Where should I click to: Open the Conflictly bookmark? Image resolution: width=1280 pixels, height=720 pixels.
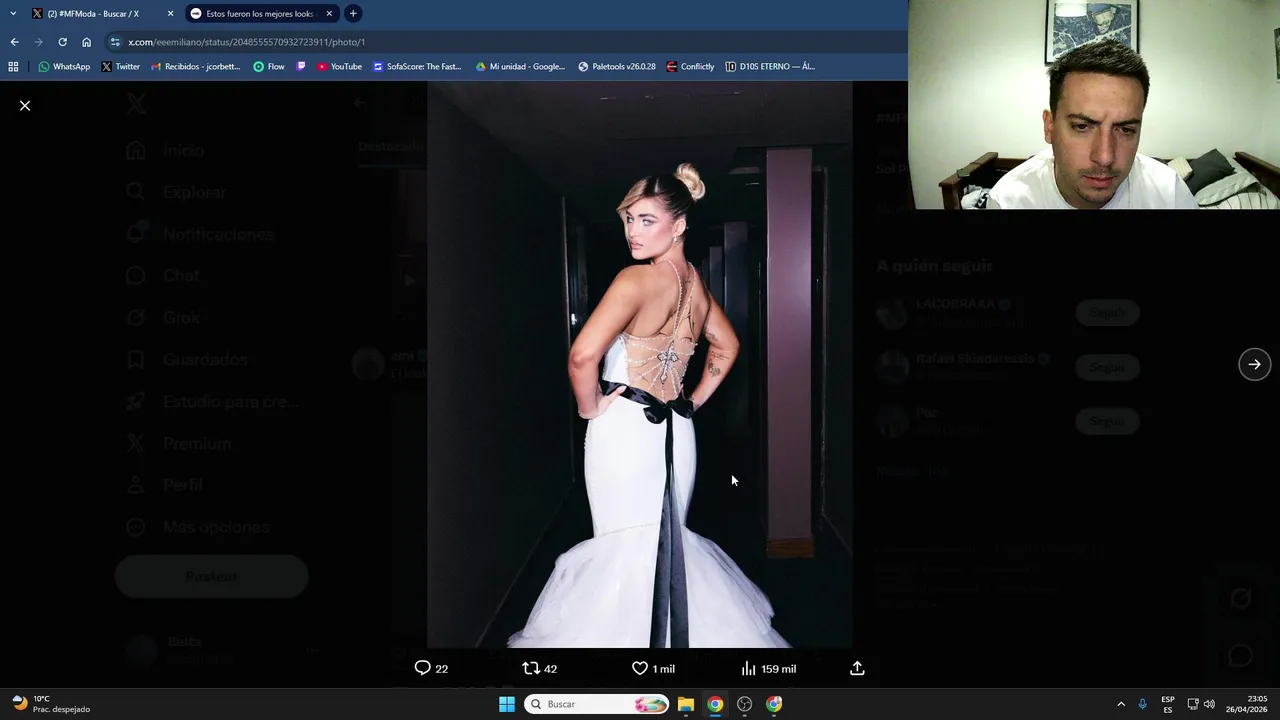690,67
